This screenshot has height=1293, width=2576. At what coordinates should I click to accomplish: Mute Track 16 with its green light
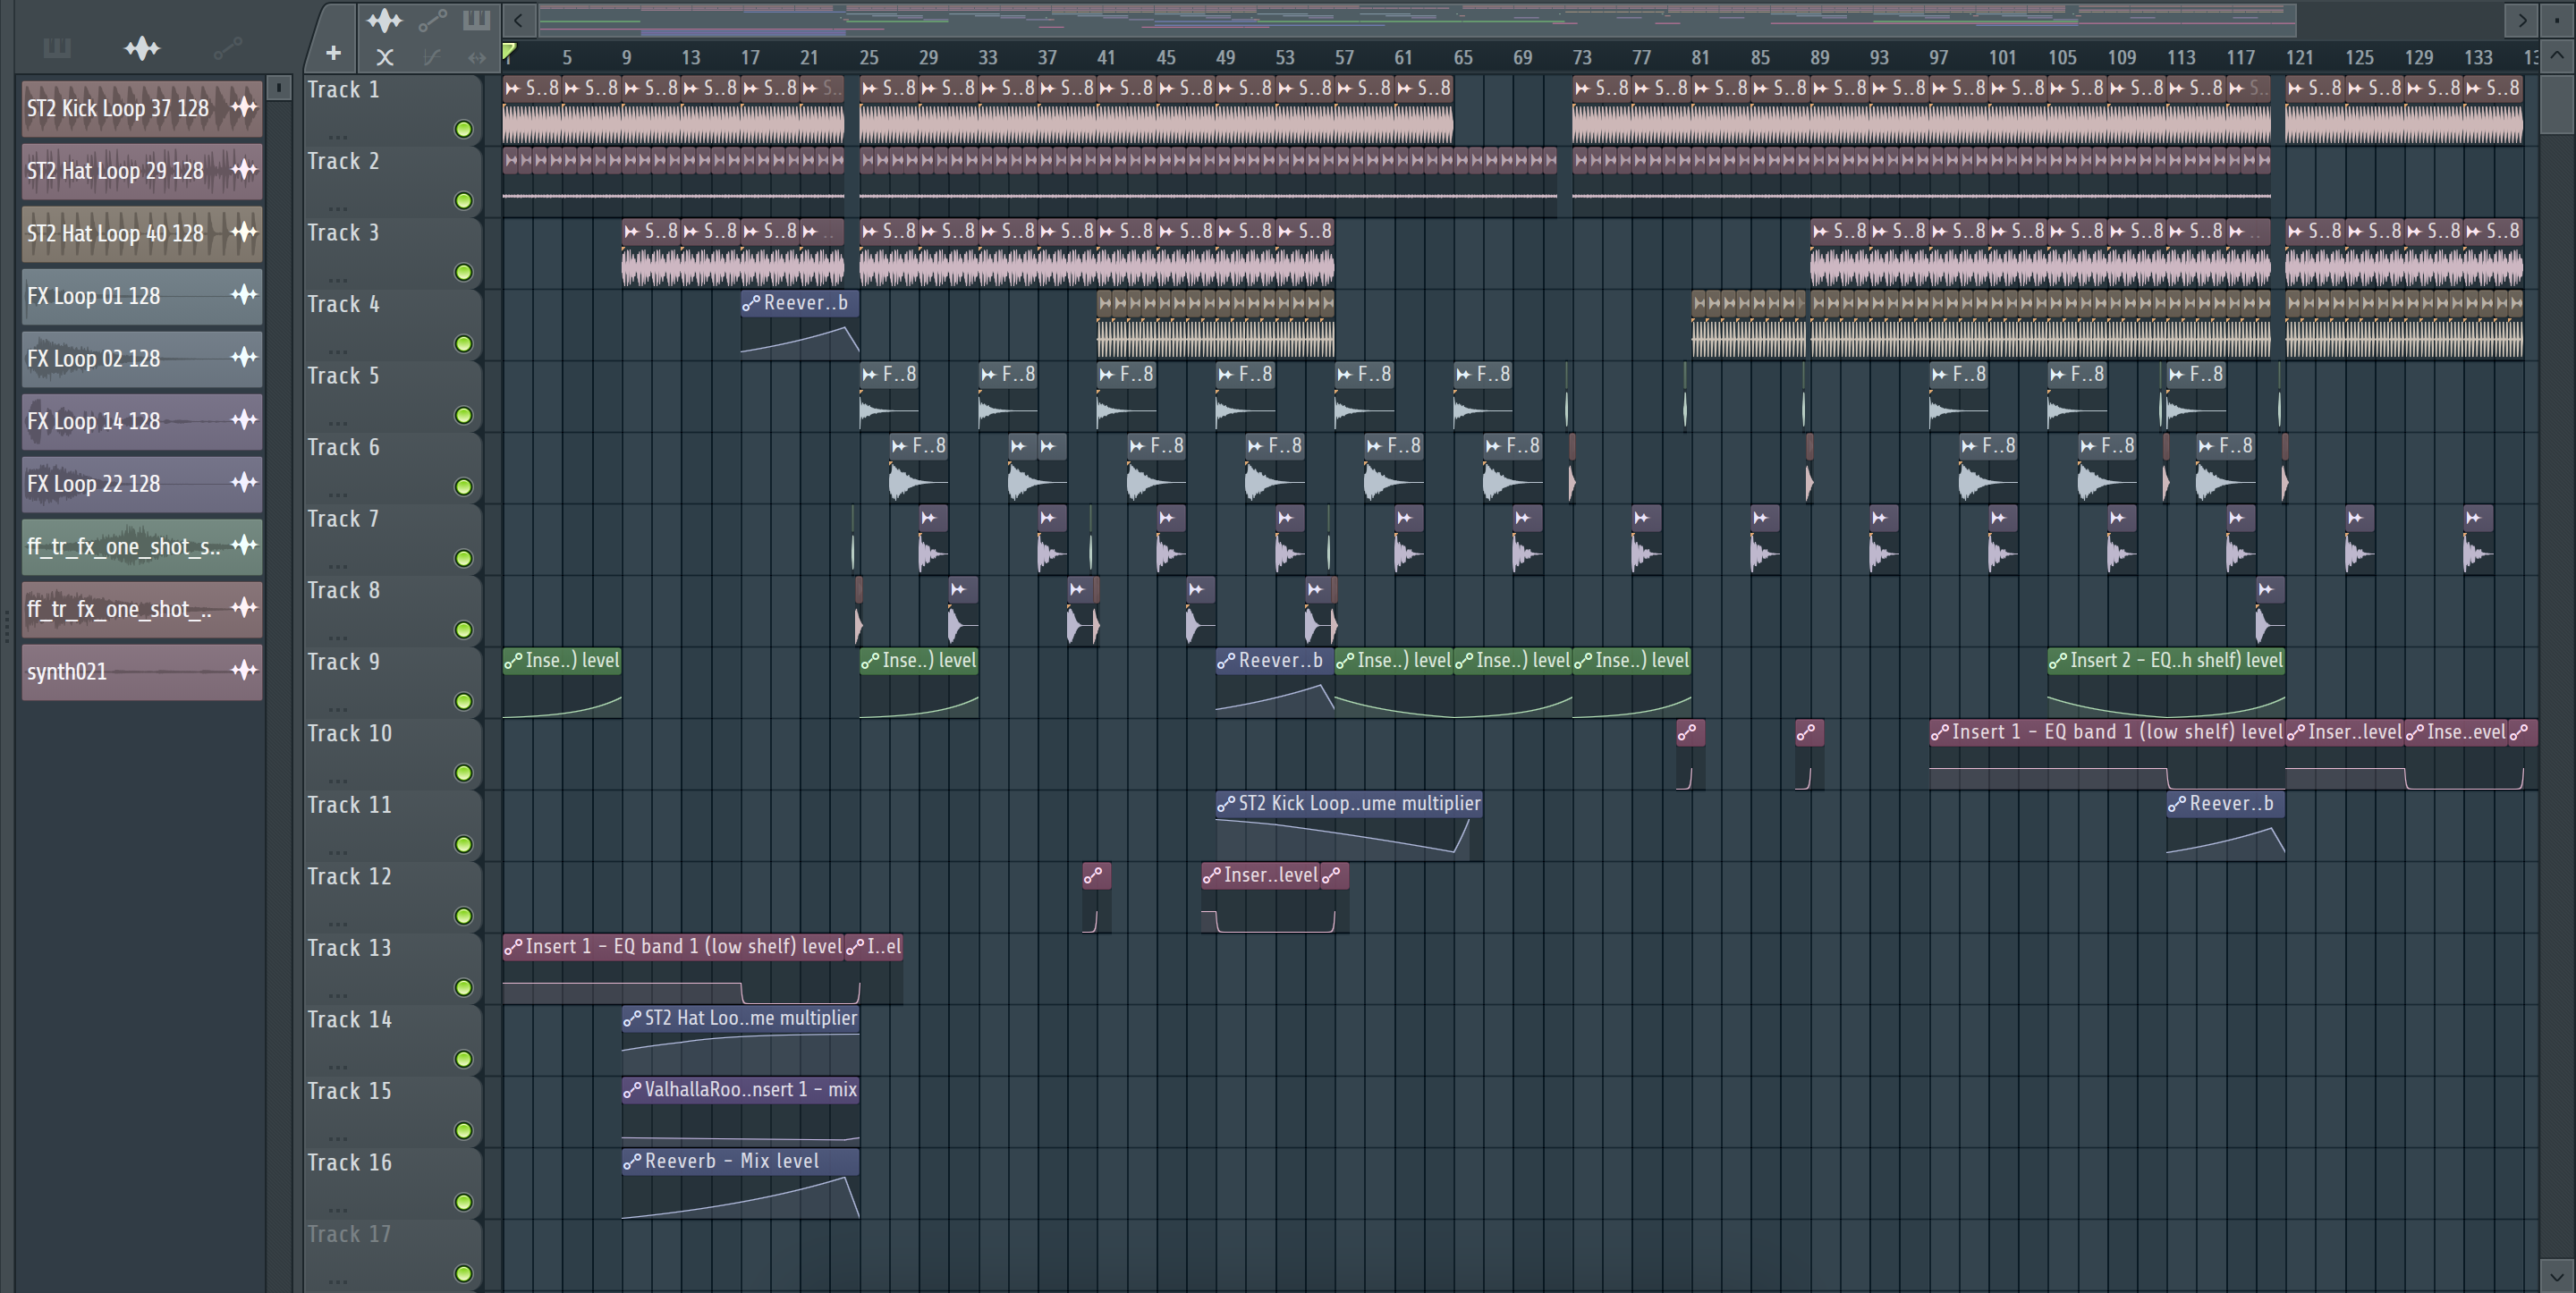[463, 1202]
